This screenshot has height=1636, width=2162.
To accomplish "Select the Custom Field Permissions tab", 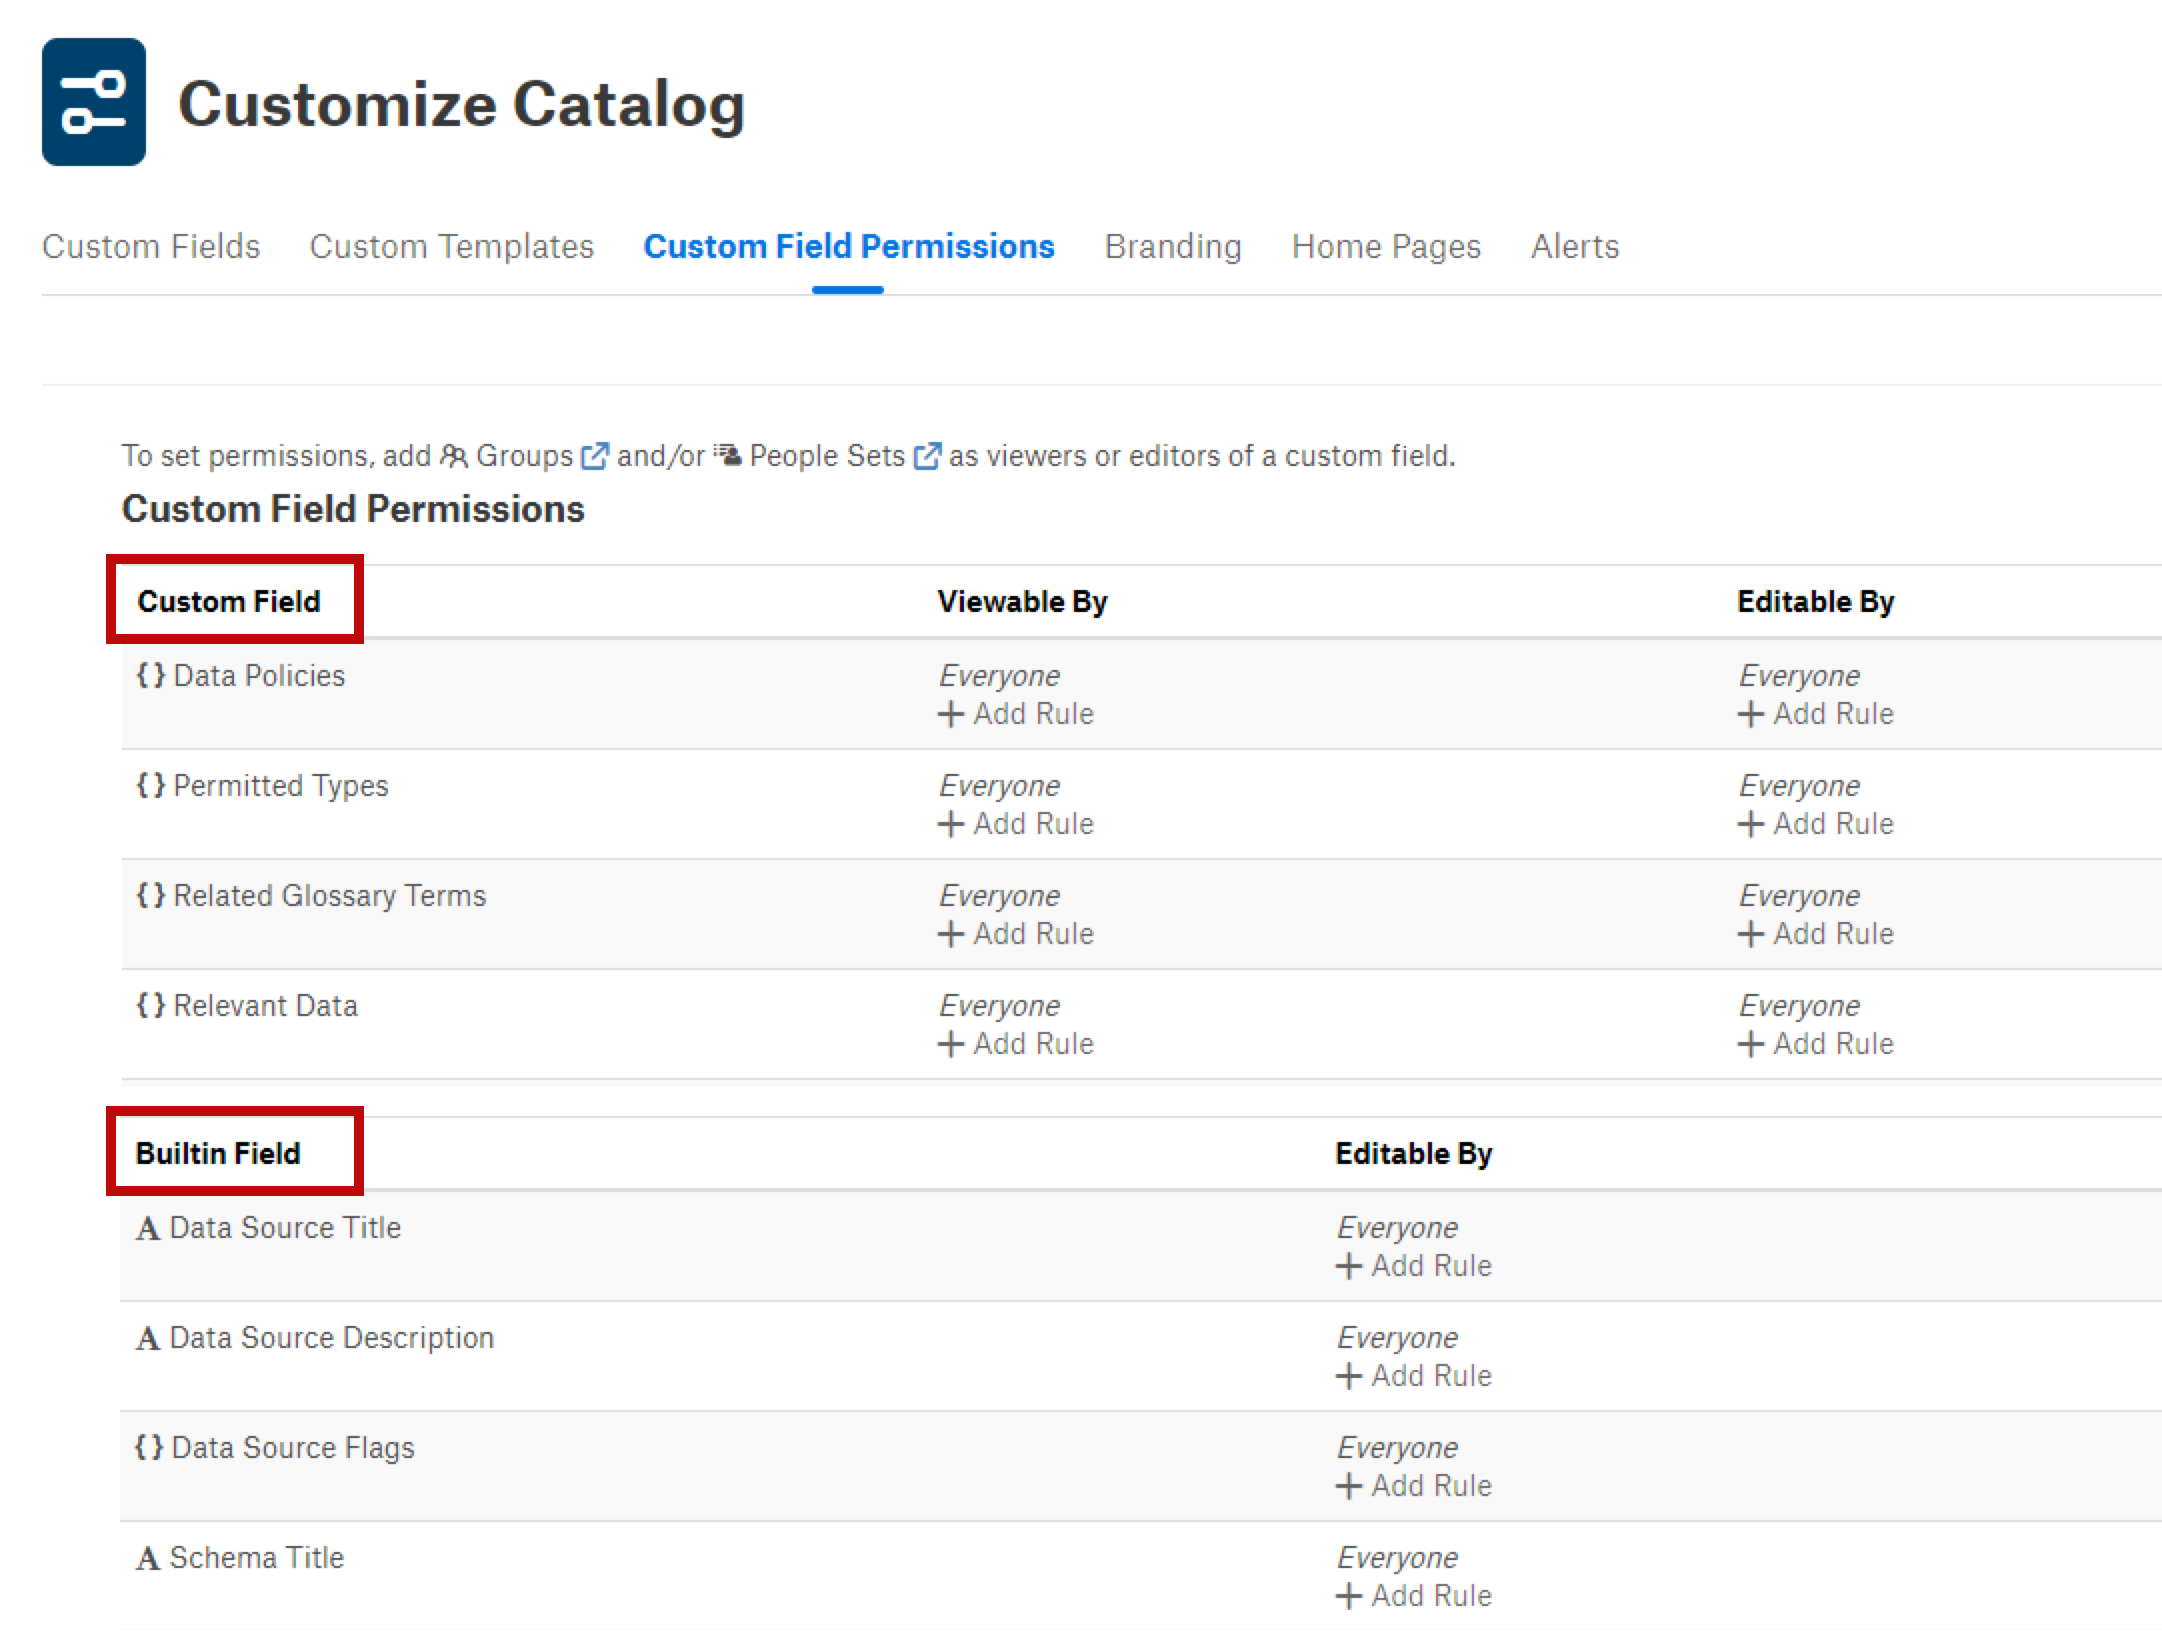I will click(x=849, y=246).
